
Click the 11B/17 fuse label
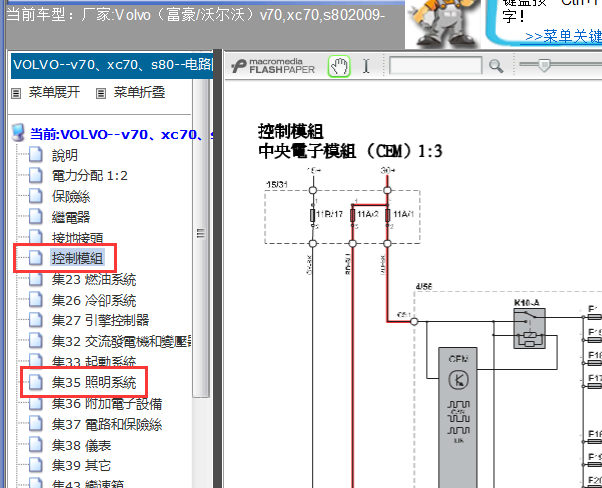[x=329, y=214]
